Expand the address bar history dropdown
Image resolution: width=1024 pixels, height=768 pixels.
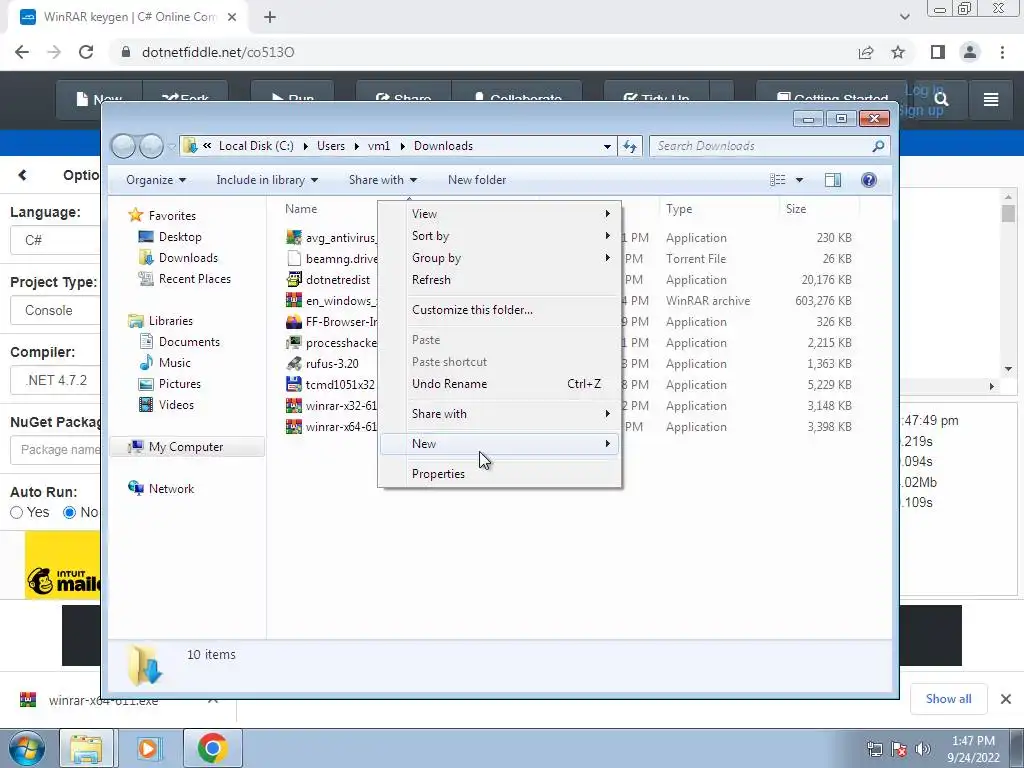(x=607, y=146)
